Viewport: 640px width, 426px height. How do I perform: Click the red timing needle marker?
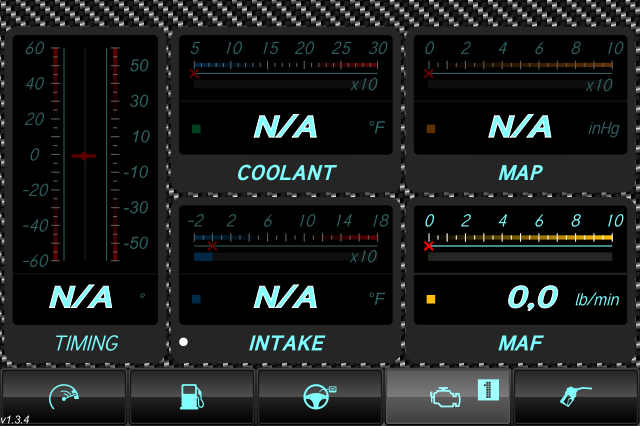84,156
